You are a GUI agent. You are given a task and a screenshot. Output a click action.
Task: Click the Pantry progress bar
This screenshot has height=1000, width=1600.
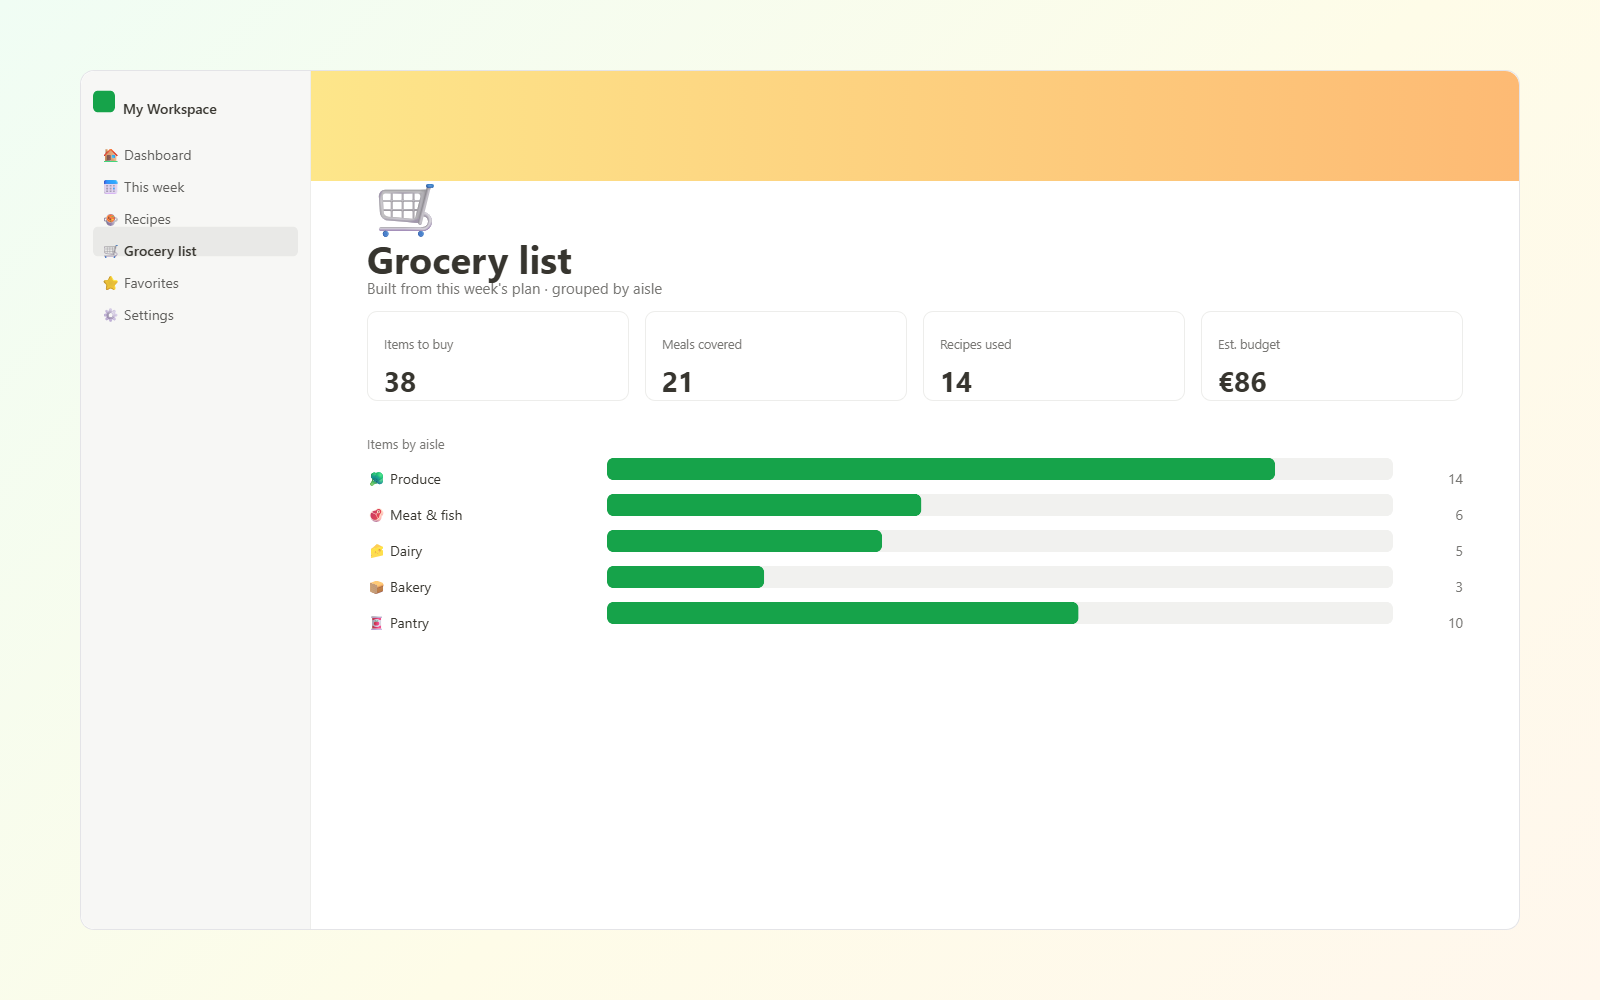(x=999, y=613)
